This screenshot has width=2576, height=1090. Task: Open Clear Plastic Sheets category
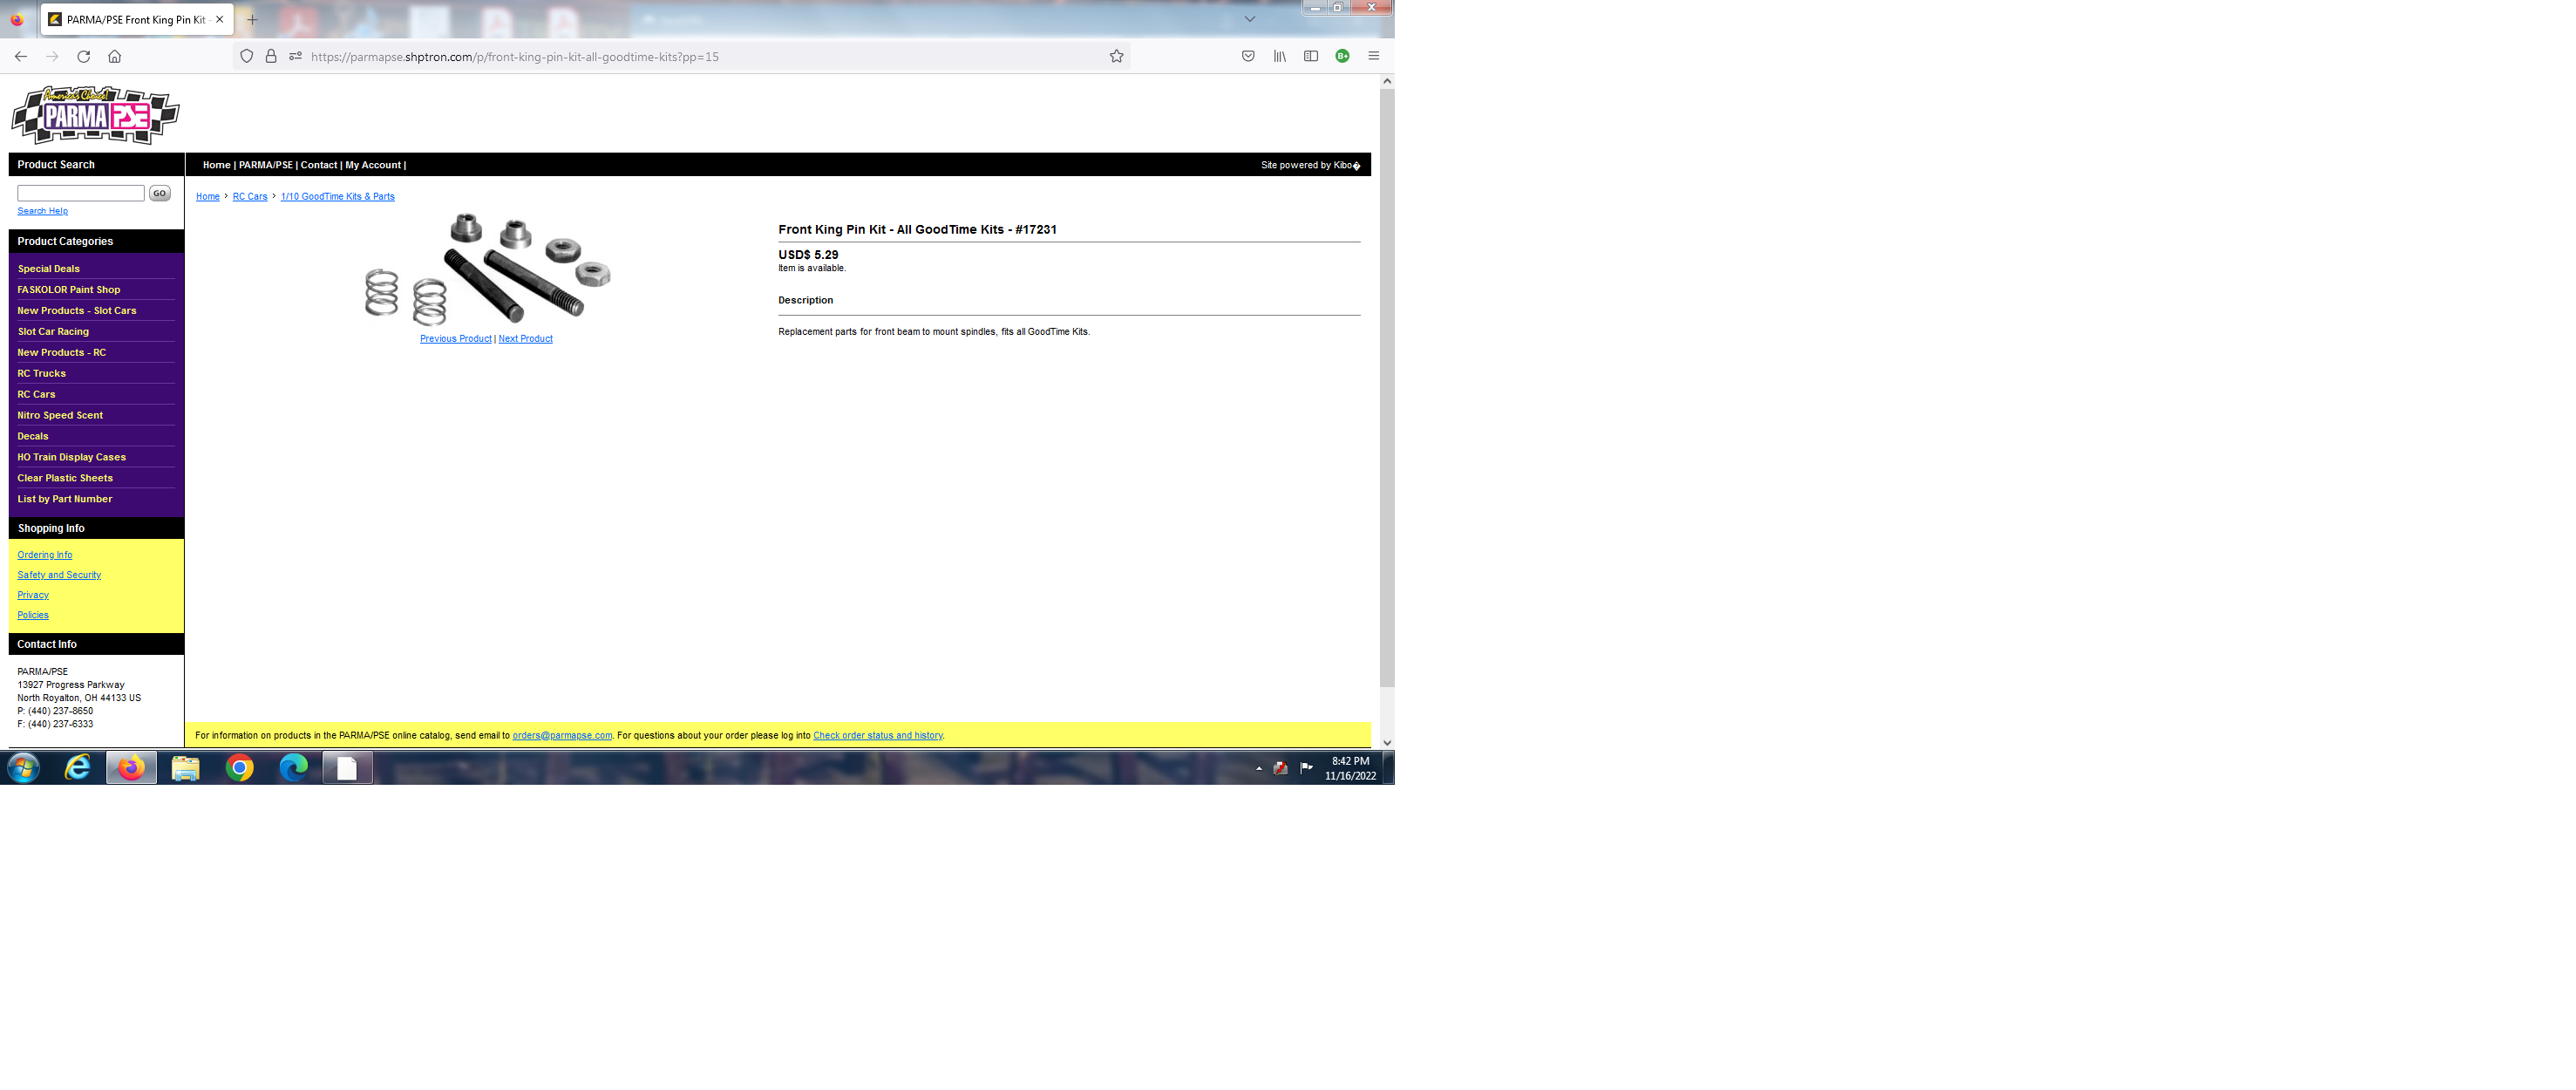(x=65, y=479)
